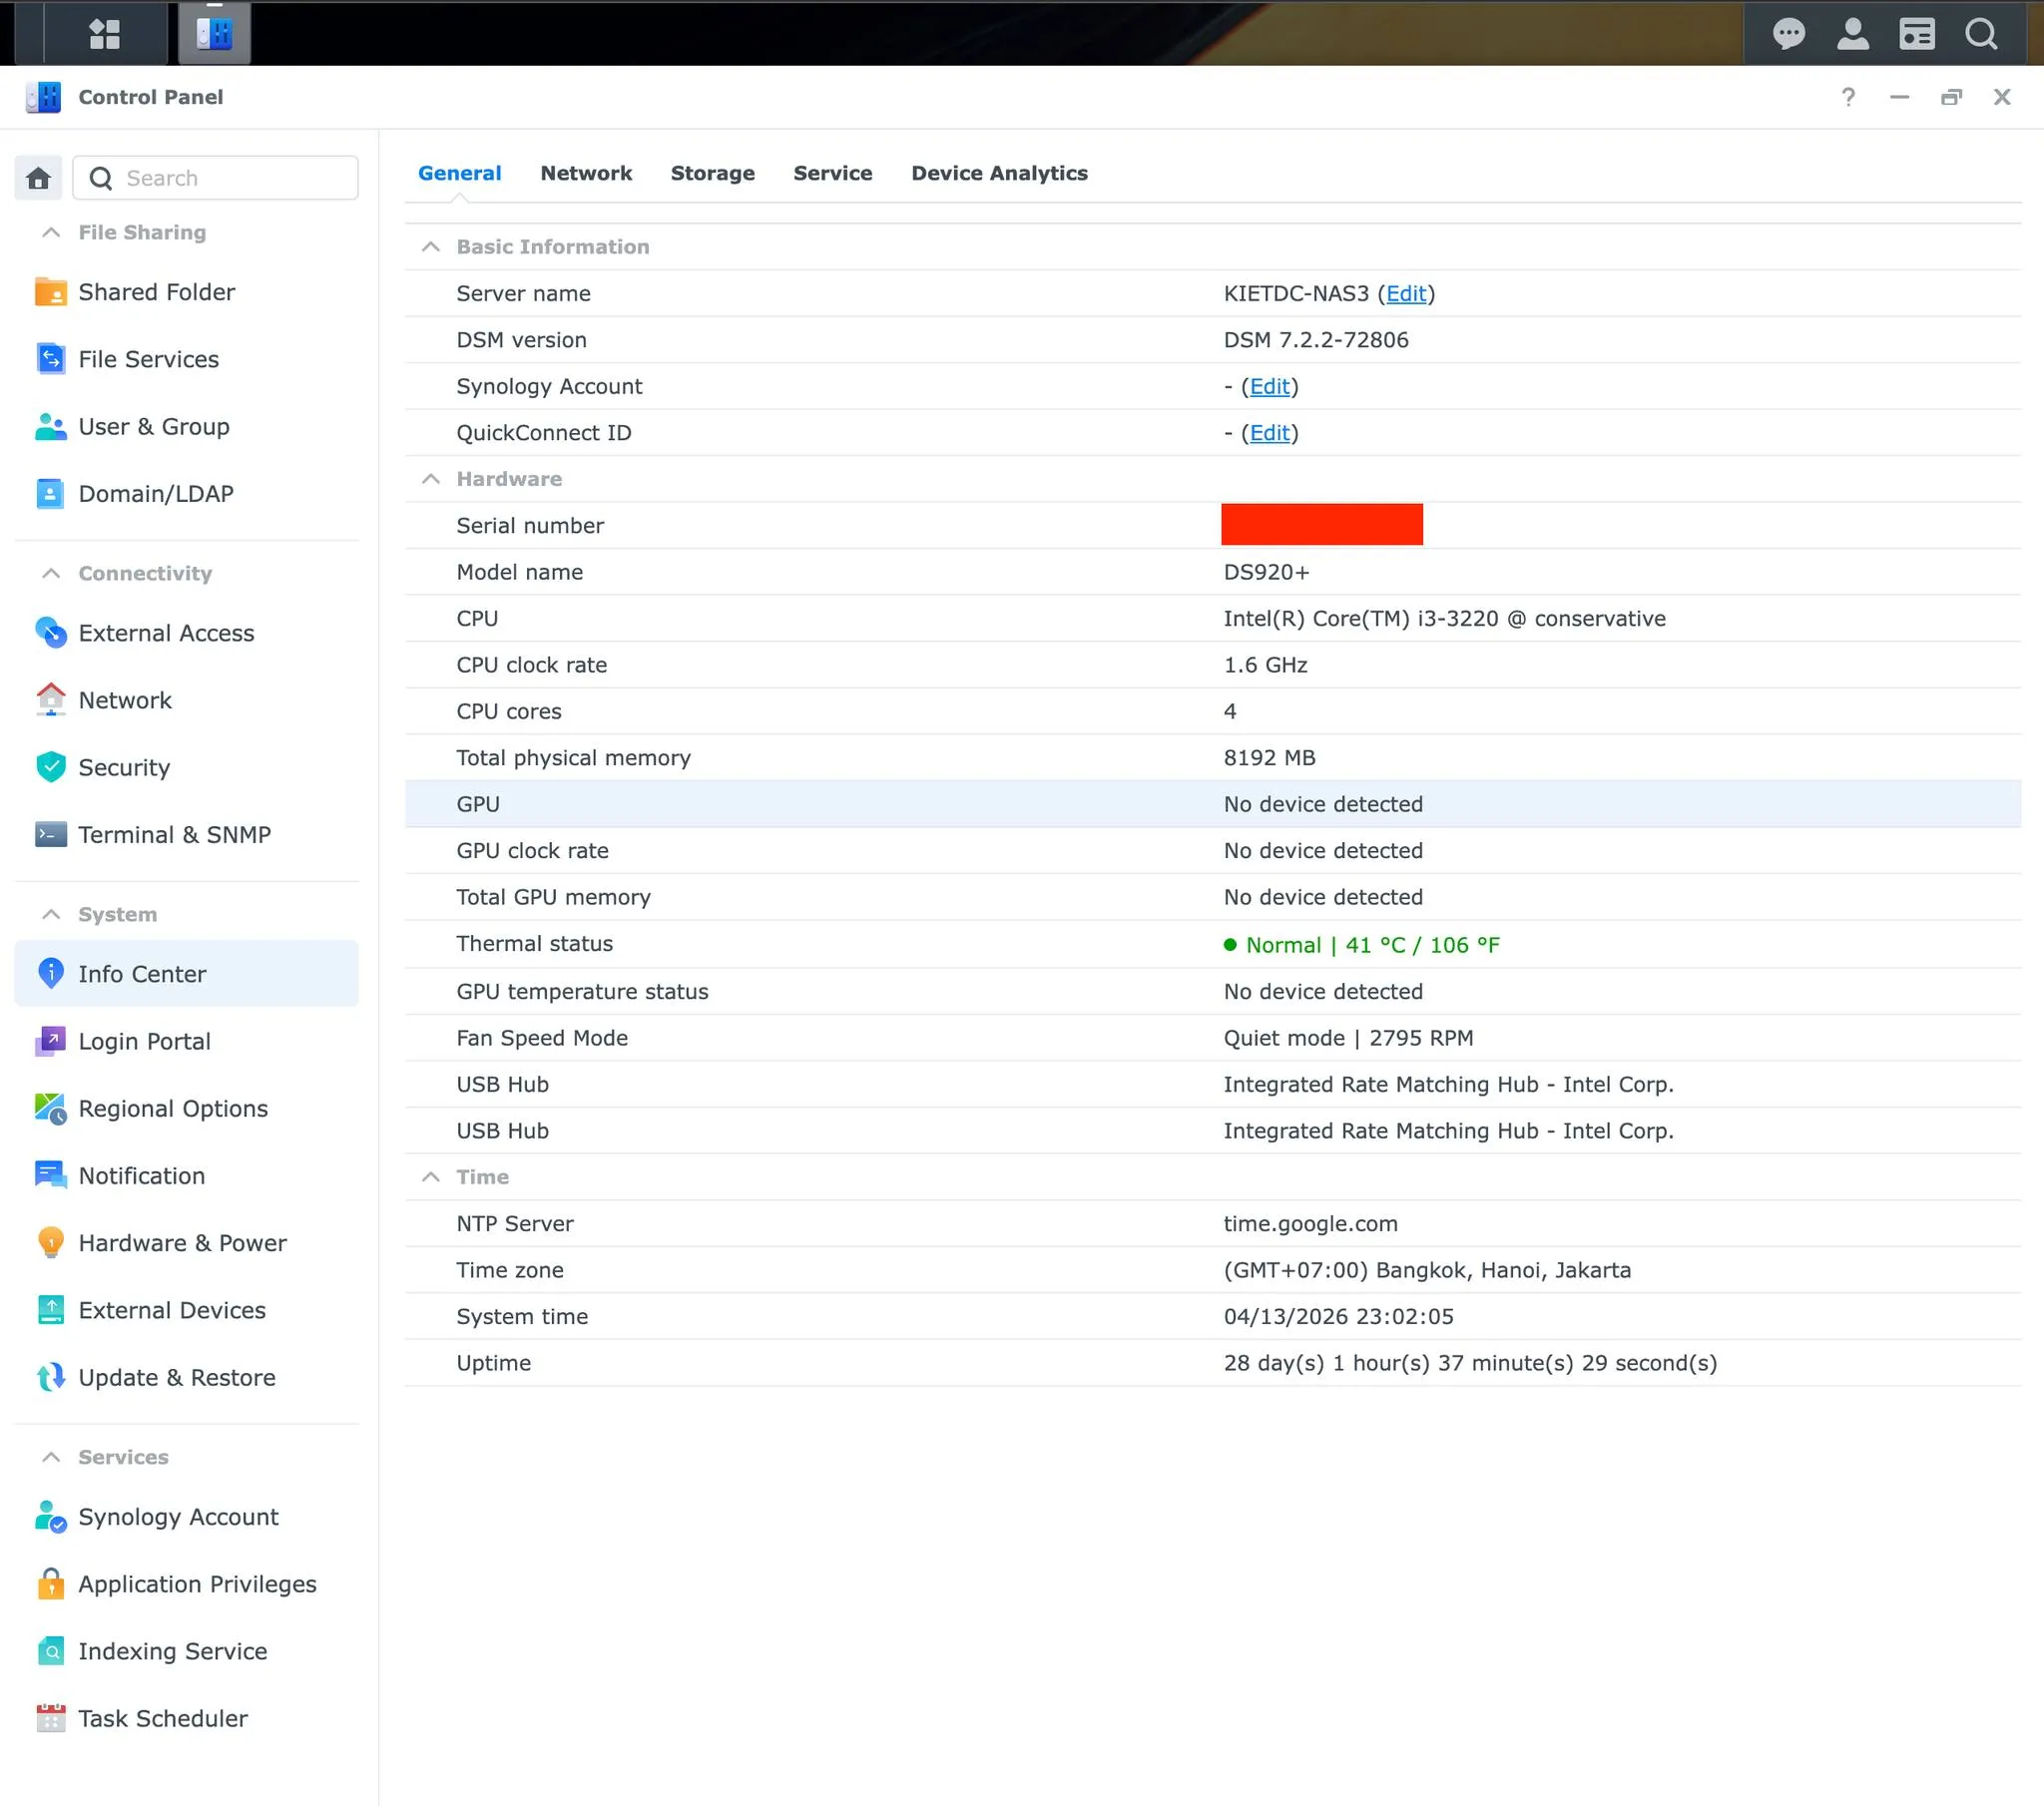Switch to the Device Analytics tab

[999, 173]
